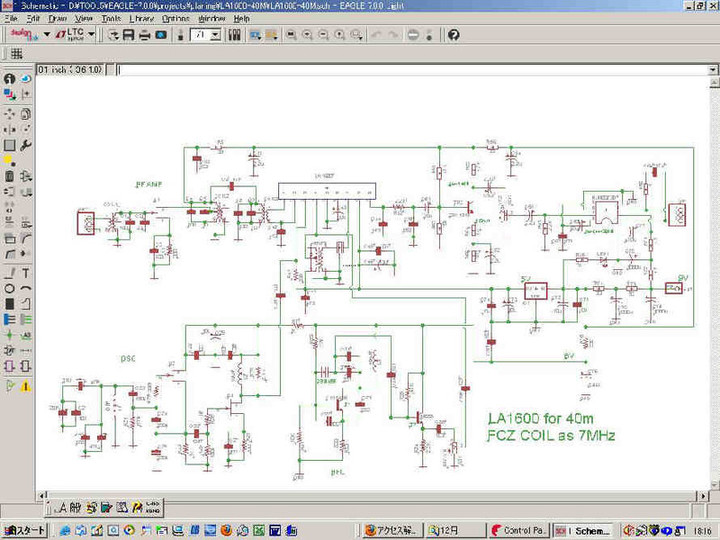Open the Options menu
The image size is (720, 540).
pos(175,18)
